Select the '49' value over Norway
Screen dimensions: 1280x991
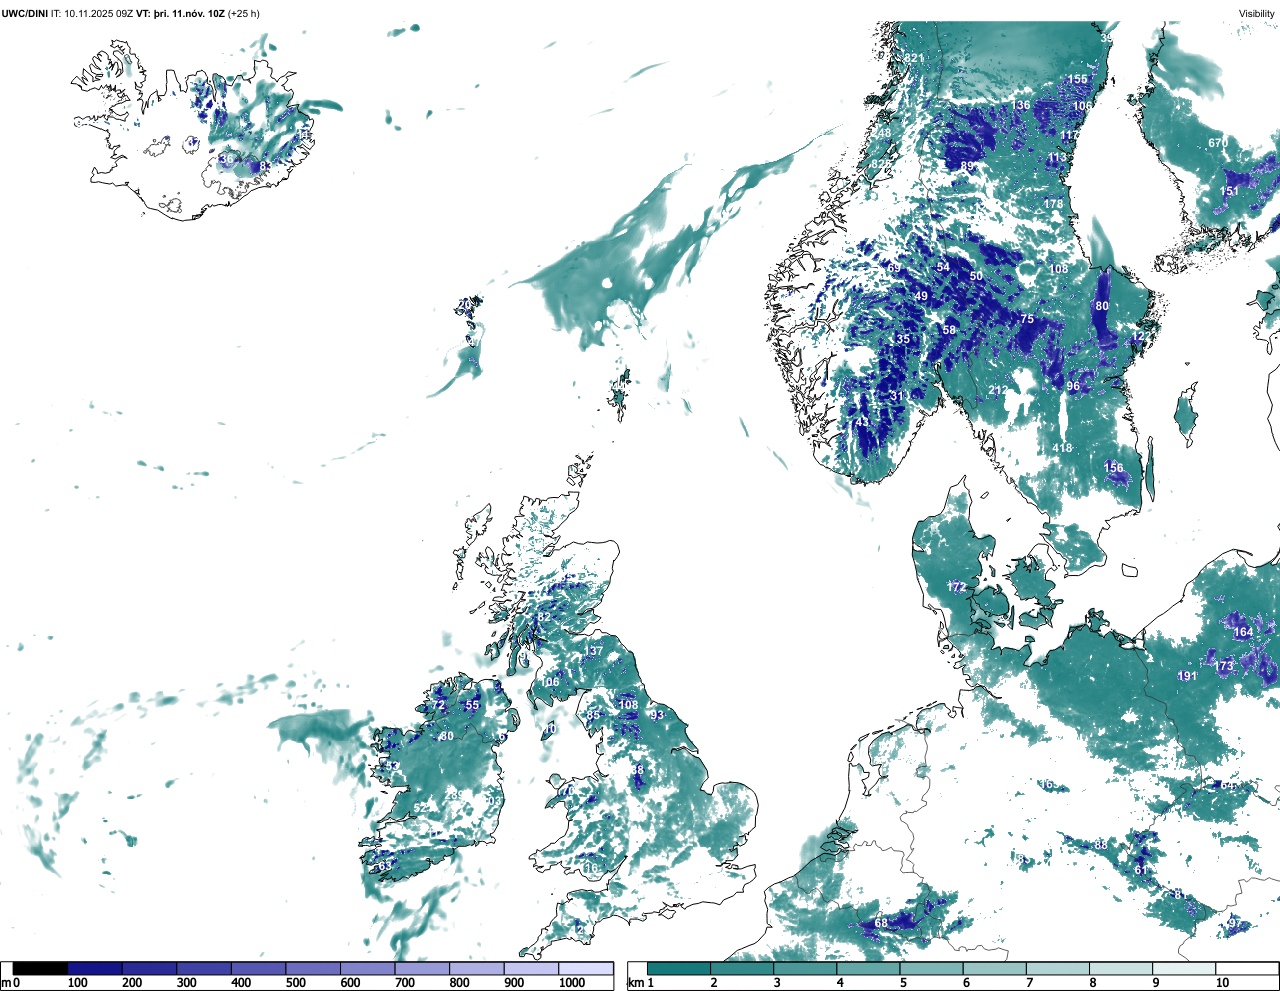point(921,296)
